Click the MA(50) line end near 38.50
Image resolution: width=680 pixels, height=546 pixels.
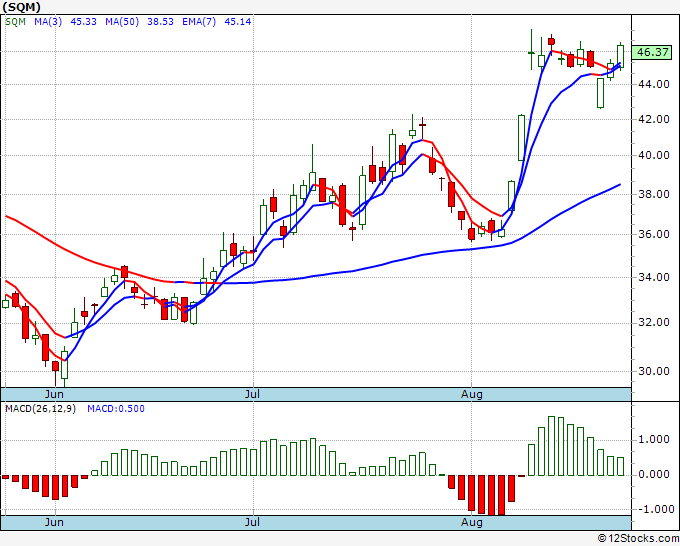(x=619, y=185)
